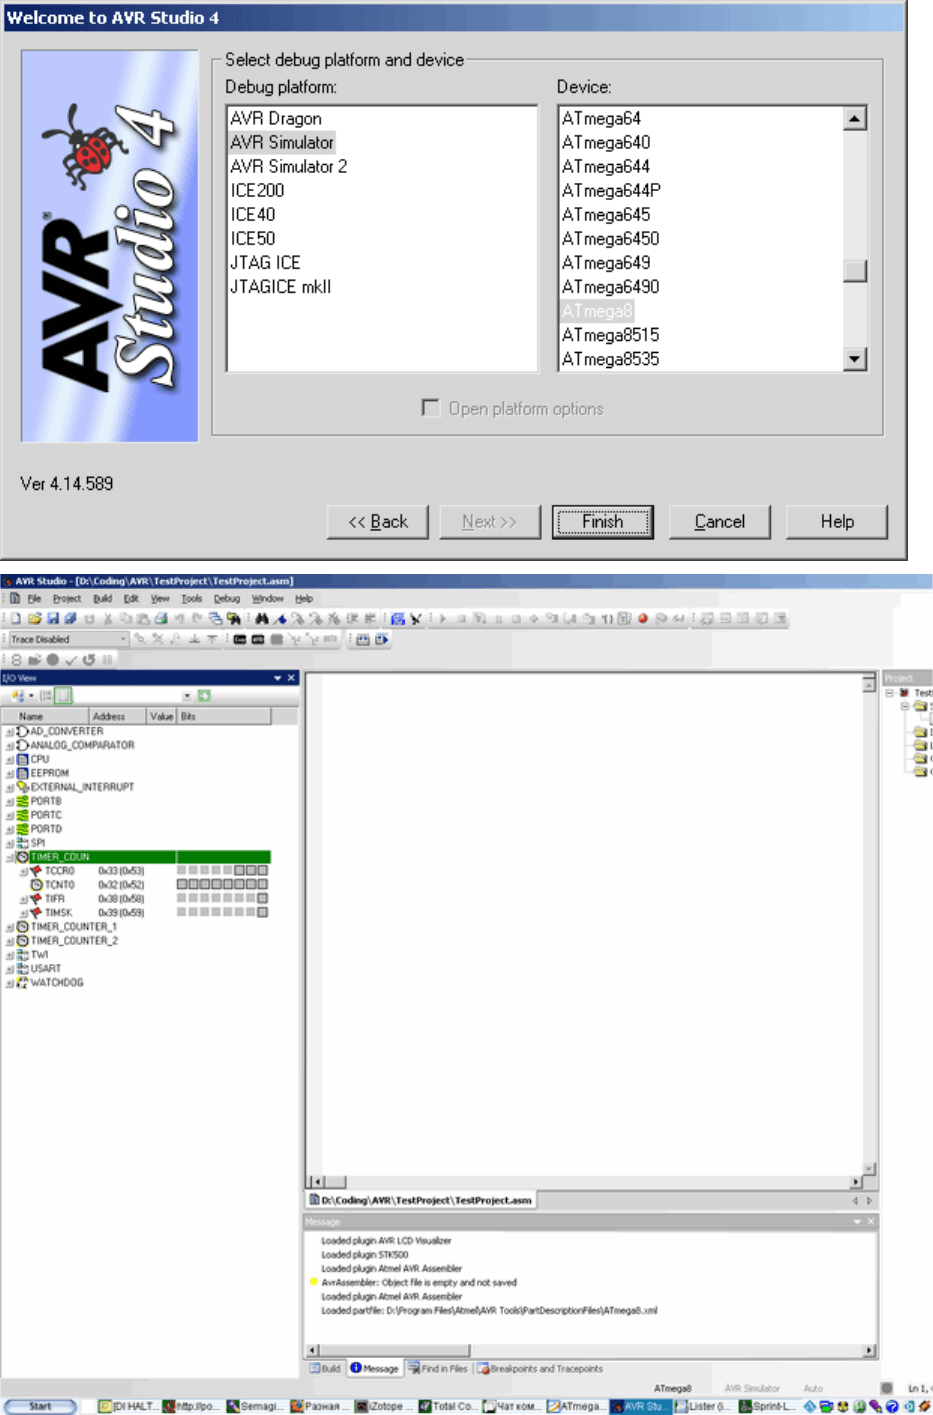Click the Finish button
The height and width of the screenshot is (1415, 933).
click(603, 522)
